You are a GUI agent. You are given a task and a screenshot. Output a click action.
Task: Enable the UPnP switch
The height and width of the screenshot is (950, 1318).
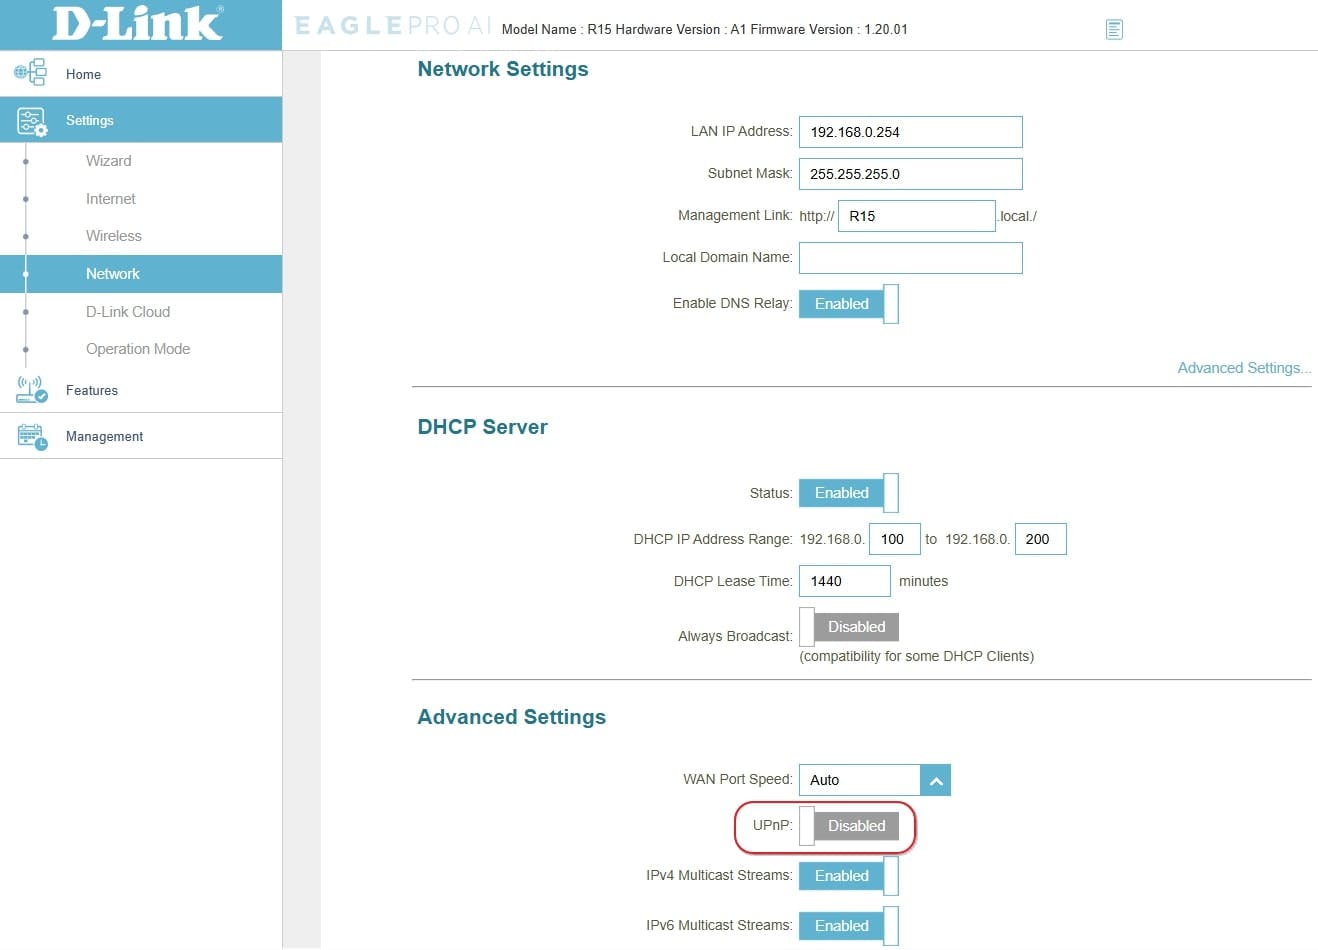(x=849, y=826)
